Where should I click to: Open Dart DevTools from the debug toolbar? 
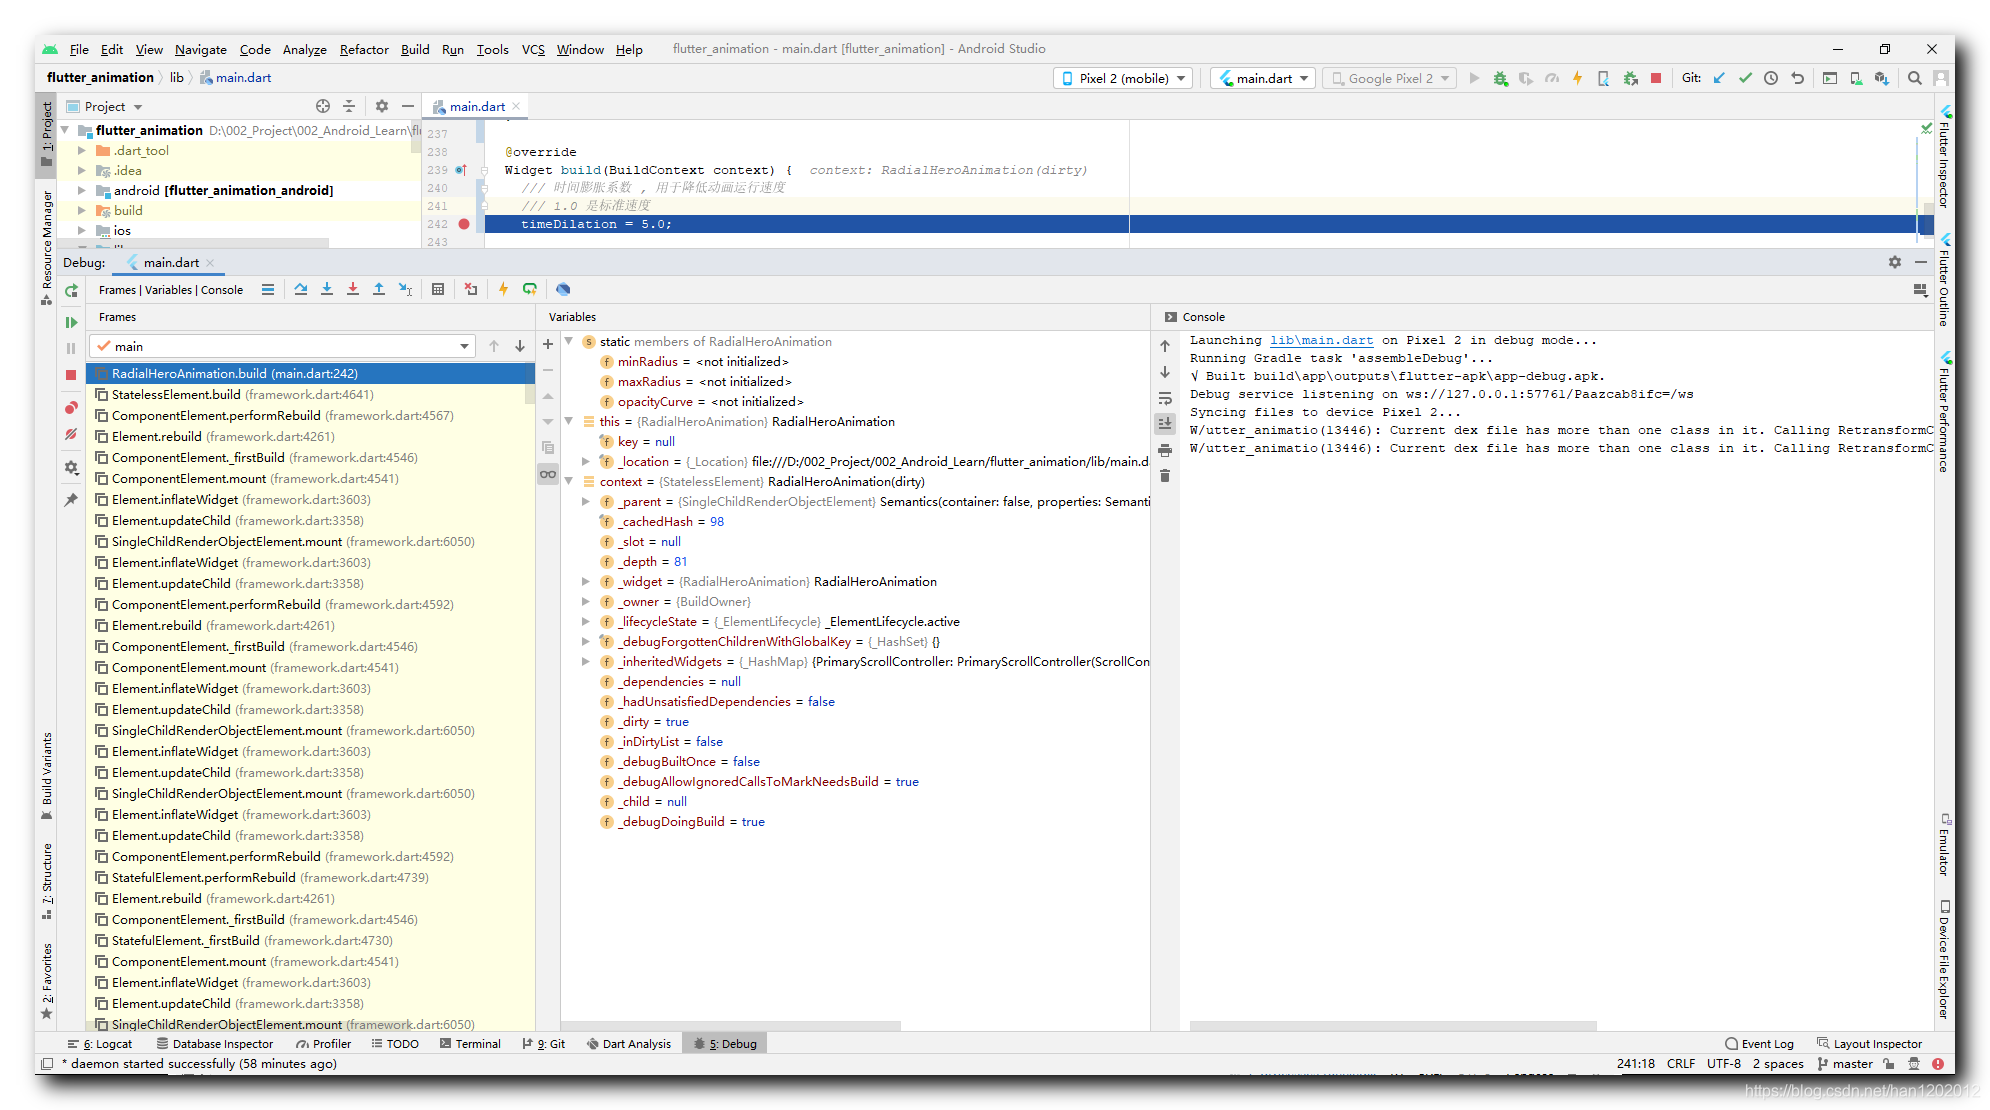[563, 289]
